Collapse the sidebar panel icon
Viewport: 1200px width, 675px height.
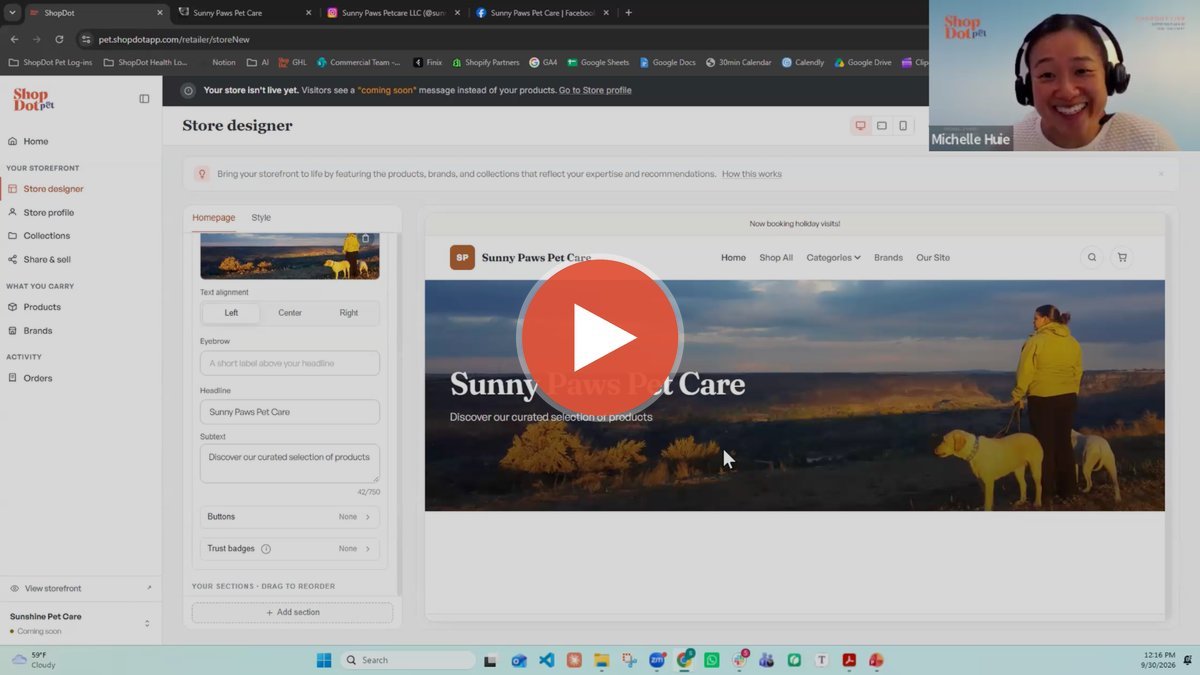pos(144,99)
